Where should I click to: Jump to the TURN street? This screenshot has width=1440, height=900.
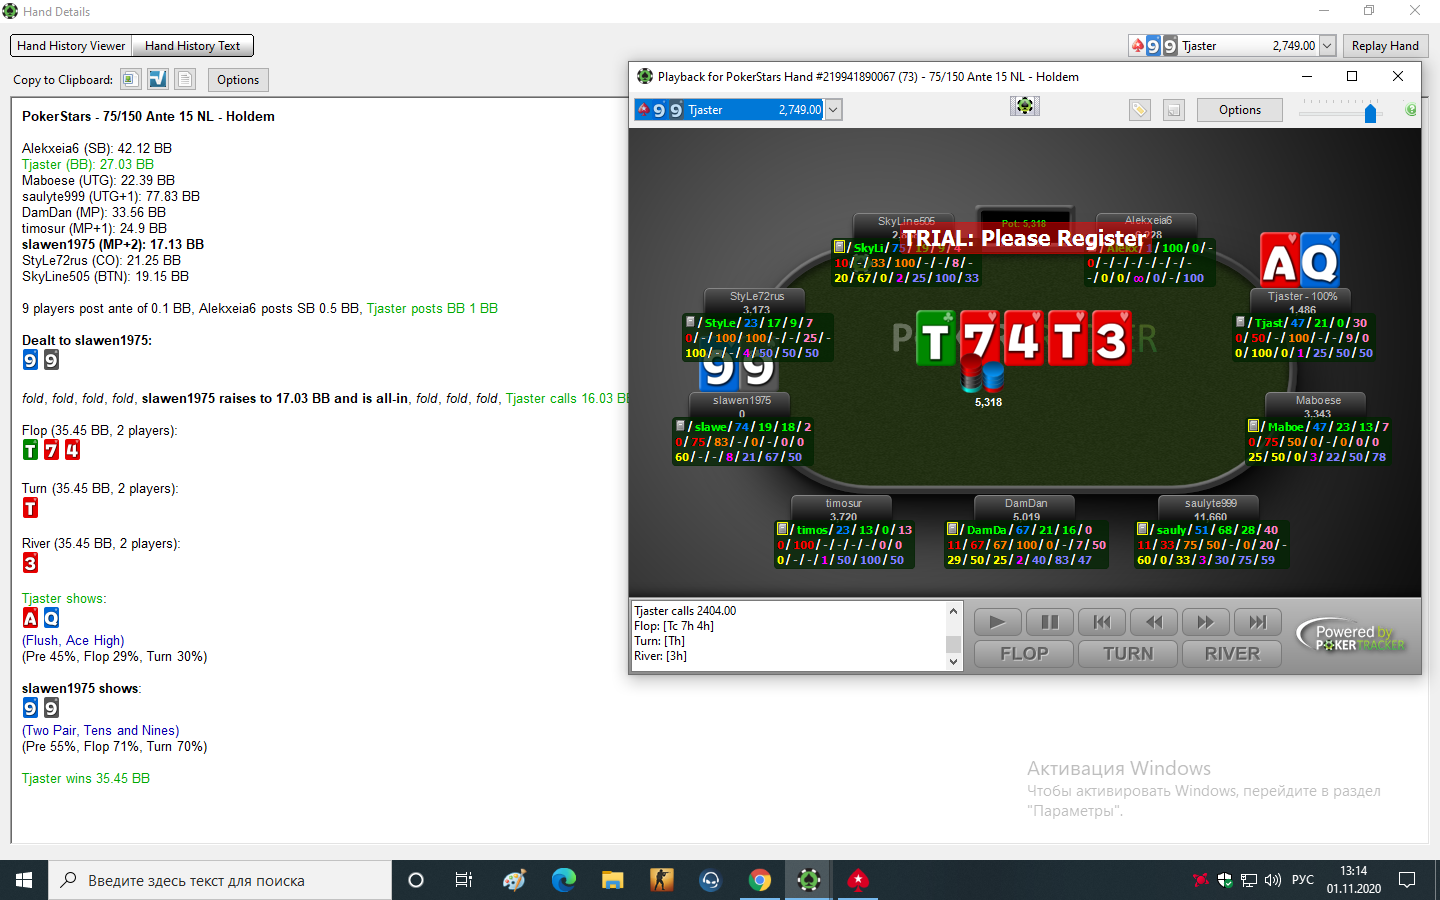coord(1128,654)
